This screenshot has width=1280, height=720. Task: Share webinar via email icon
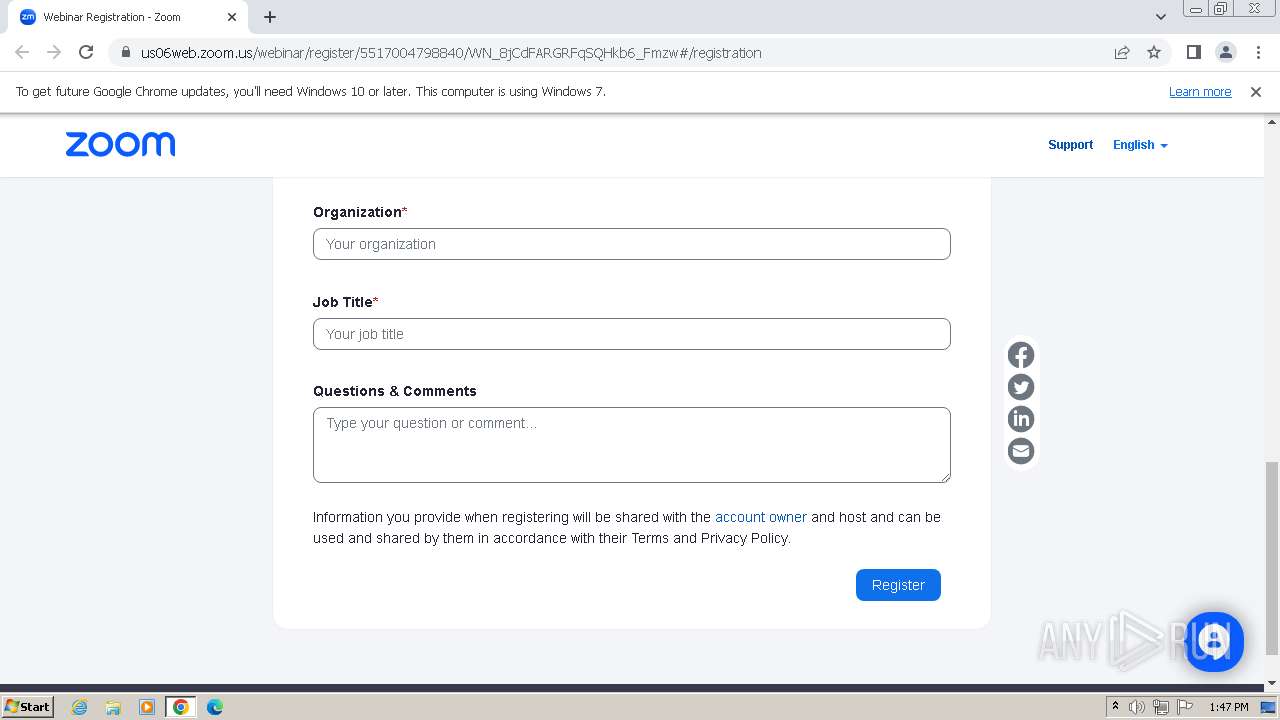[1021, 451]
